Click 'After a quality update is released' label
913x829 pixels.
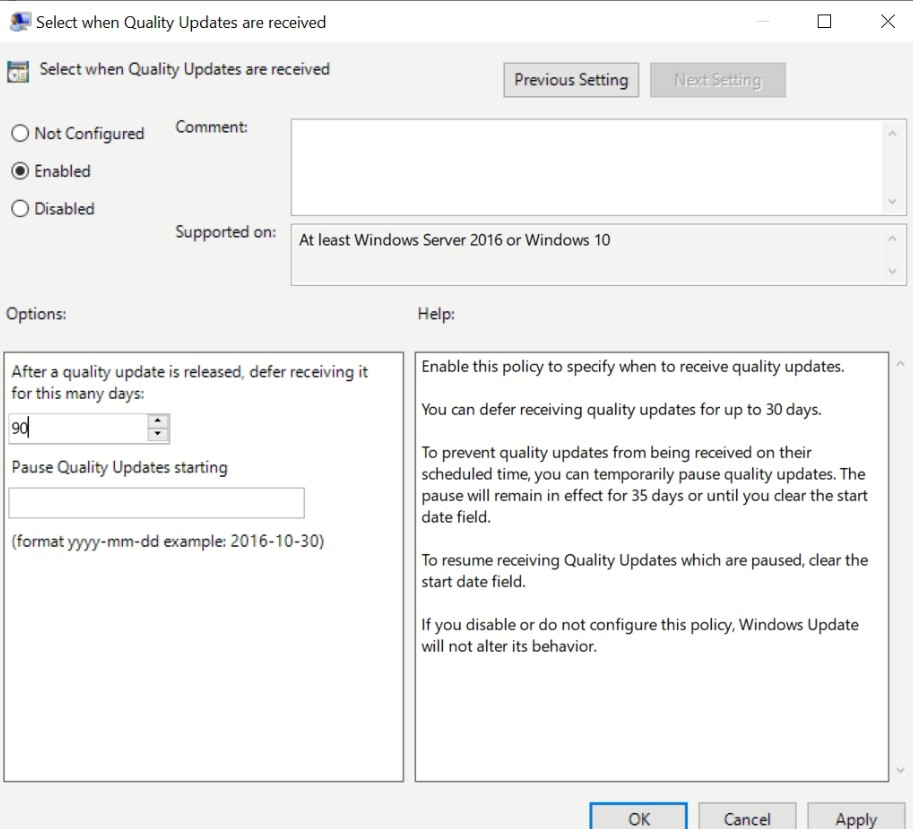point(189,382)
